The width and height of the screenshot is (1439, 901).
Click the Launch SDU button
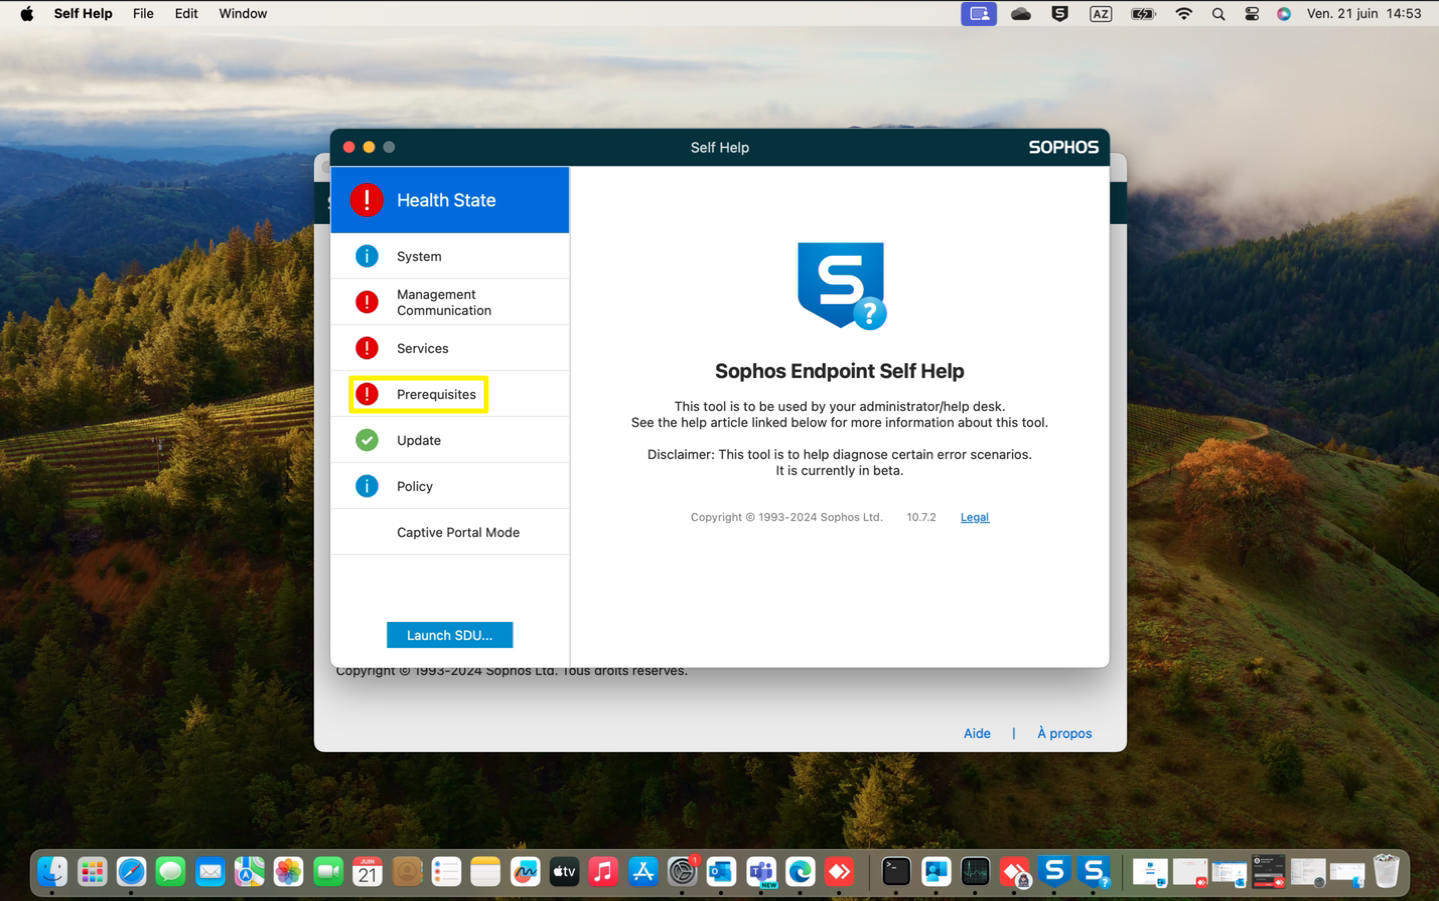coord(450,635)
